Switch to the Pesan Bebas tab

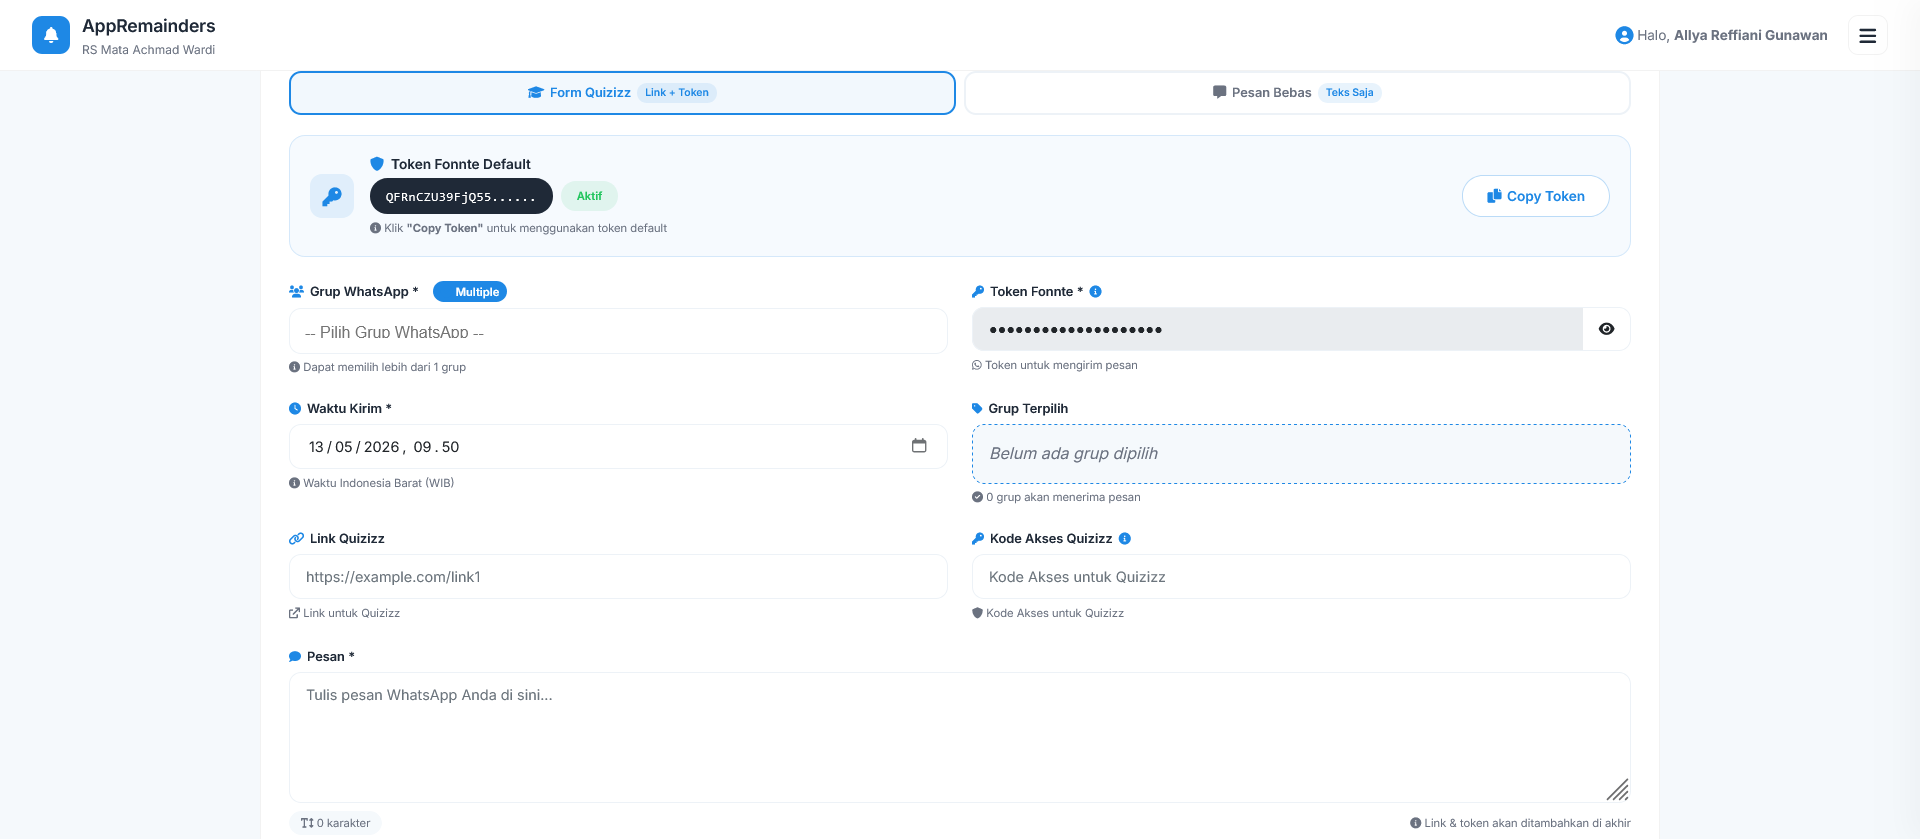coord(1297,93)
